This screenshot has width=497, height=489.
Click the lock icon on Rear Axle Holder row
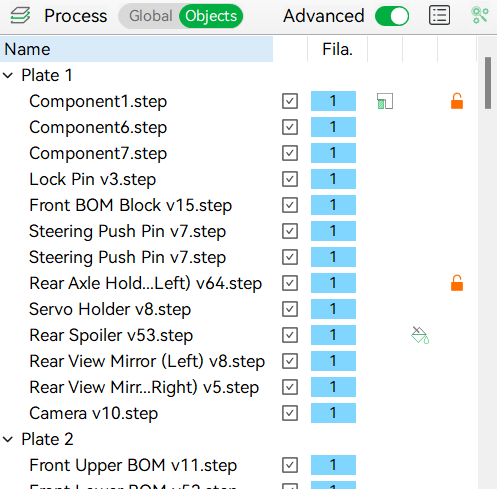[457, 283]
